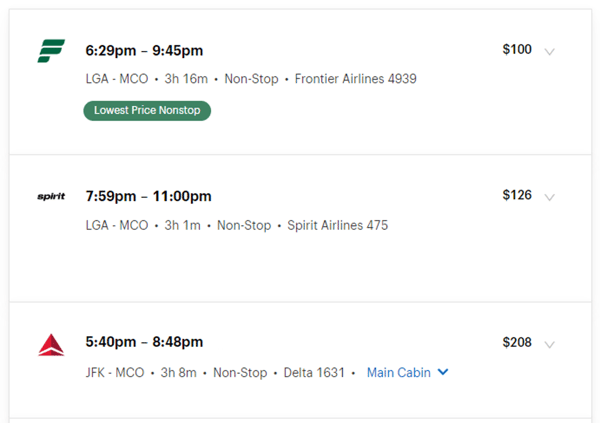Expand the $208 Delta flight chevron

click(x=549, y=345)
